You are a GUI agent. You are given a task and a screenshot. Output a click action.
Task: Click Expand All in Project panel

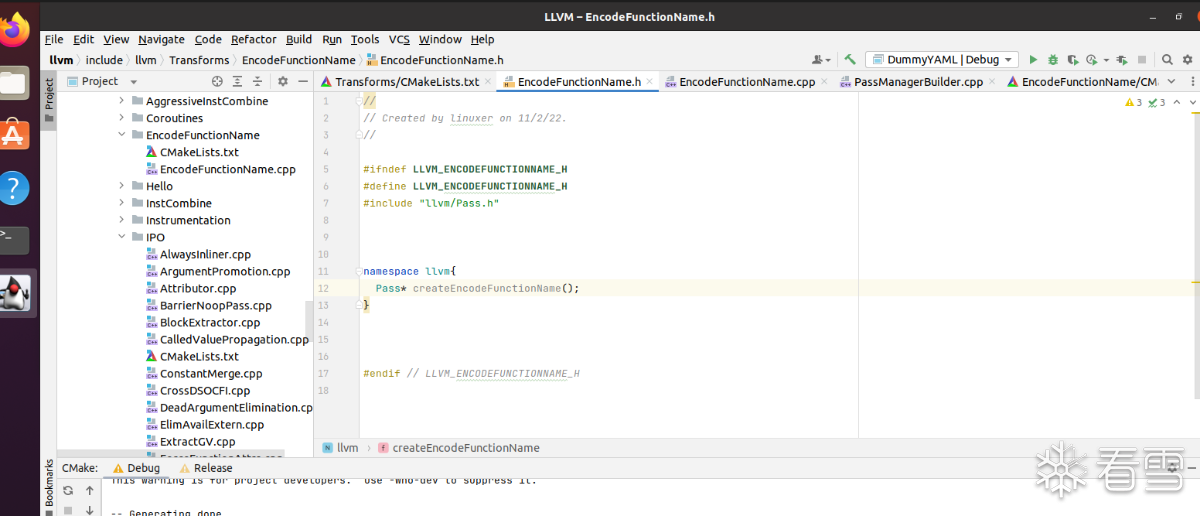pyautogui.click(x=238, y=82)
